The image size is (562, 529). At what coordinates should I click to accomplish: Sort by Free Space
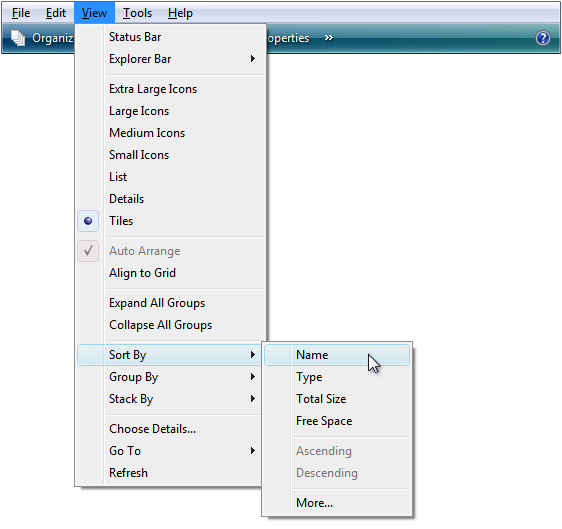point(337,421)
